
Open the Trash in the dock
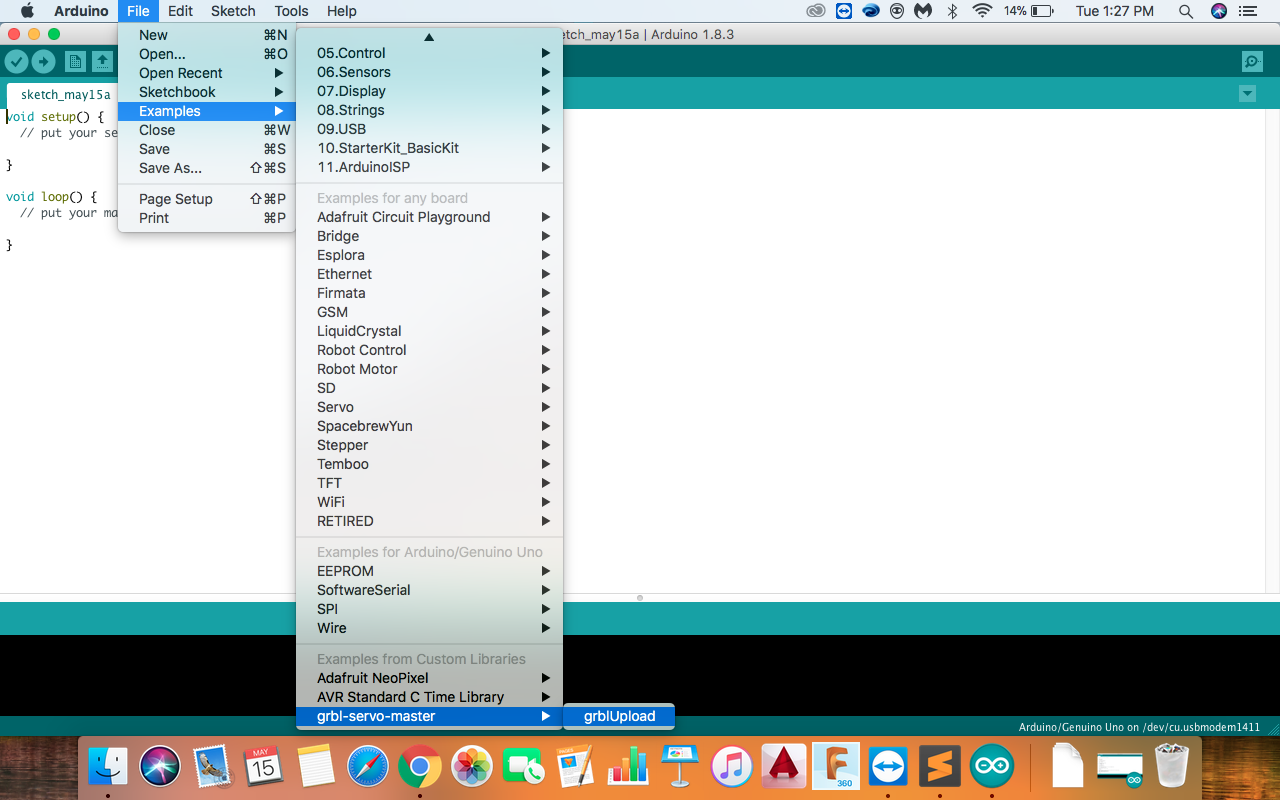1171,768
